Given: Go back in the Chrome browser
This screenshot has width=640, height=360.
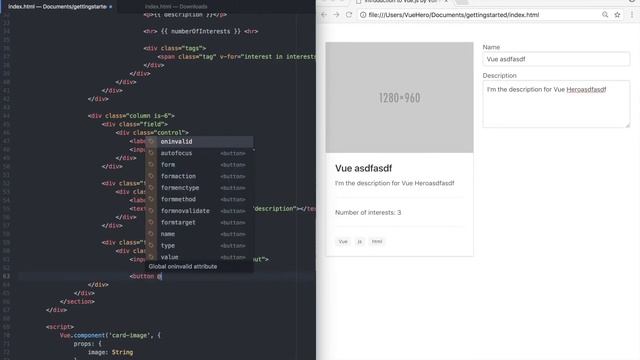Looking at the screenshot, I should [x=324, y=15].
